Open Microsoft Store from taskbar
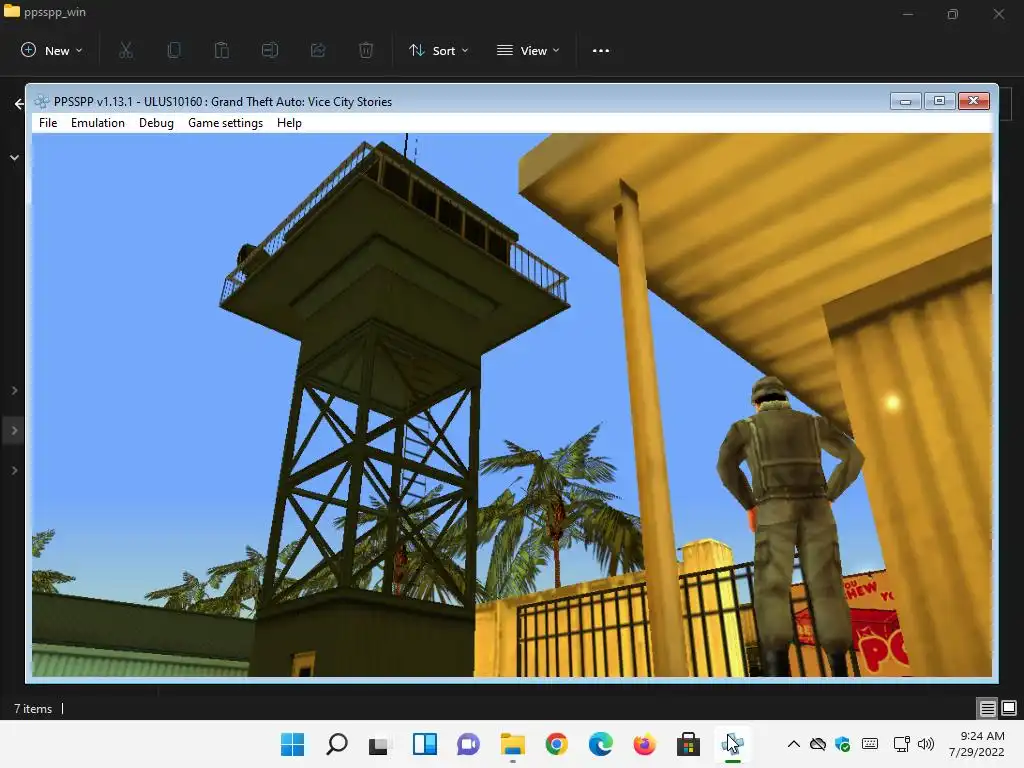 (x=688, y=744)
